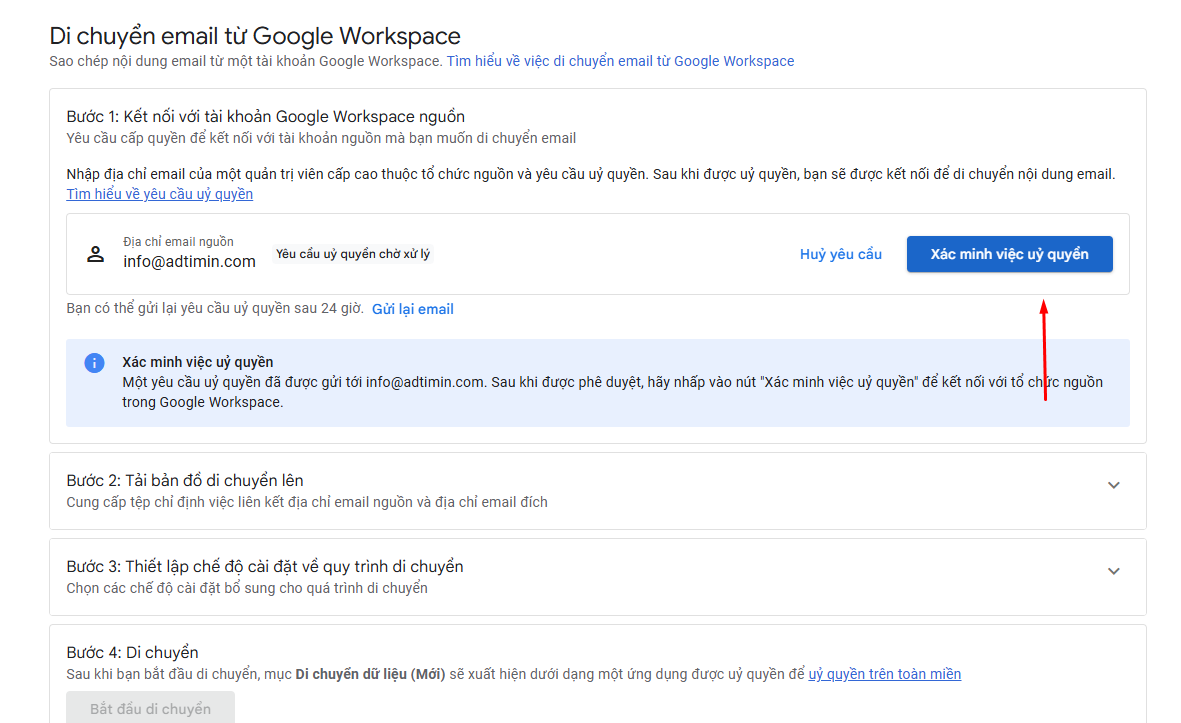Click the Bước 1 Kết nối với tài khoản heading

pos(266,117)
